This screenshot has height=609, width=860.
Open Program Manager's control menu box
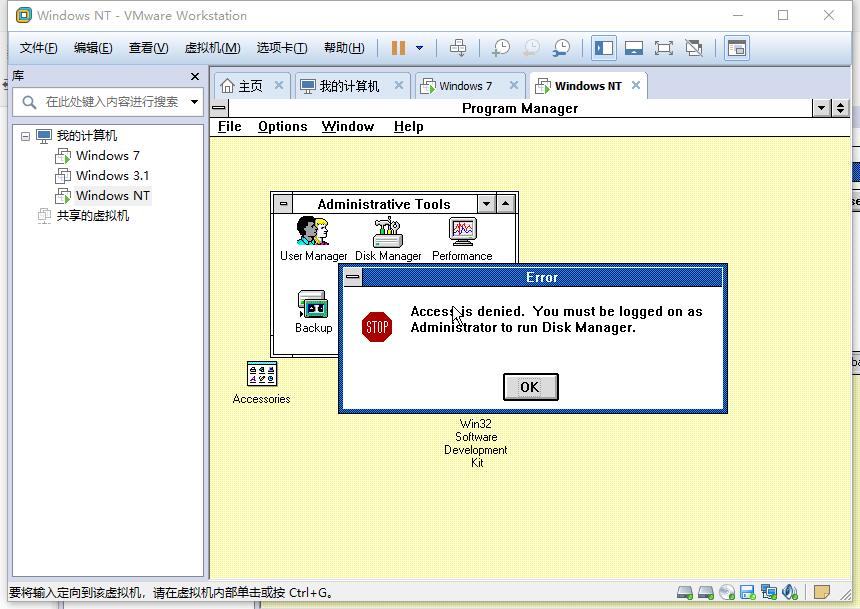[x=219, y=108]
